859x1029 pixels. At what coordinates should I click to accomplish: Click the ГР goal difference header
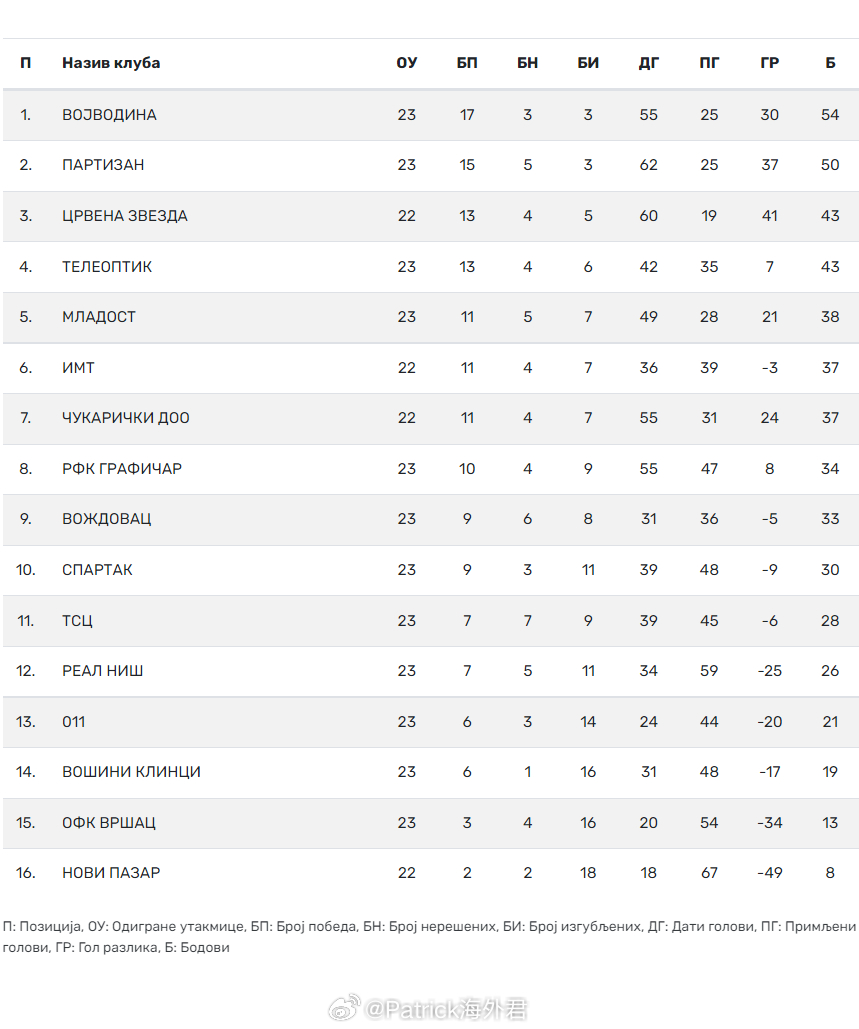[x=769, y=63]
